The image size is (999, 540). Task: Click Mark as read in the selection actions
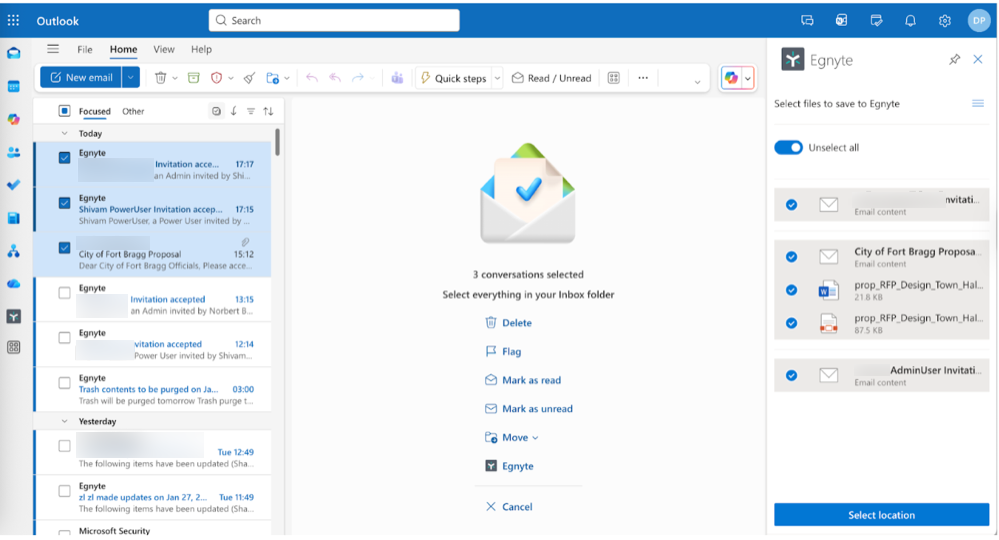530,380
